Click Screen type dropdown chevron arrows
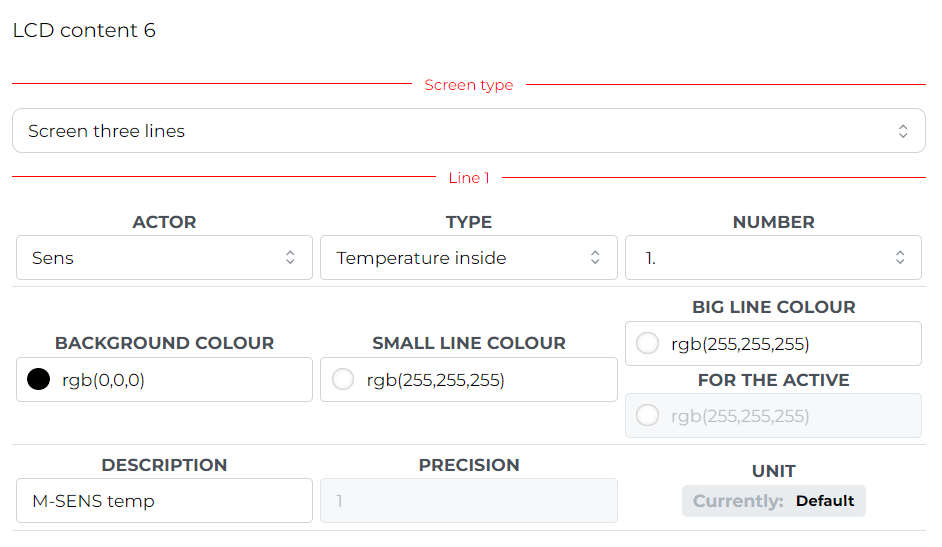 [902, 131]
